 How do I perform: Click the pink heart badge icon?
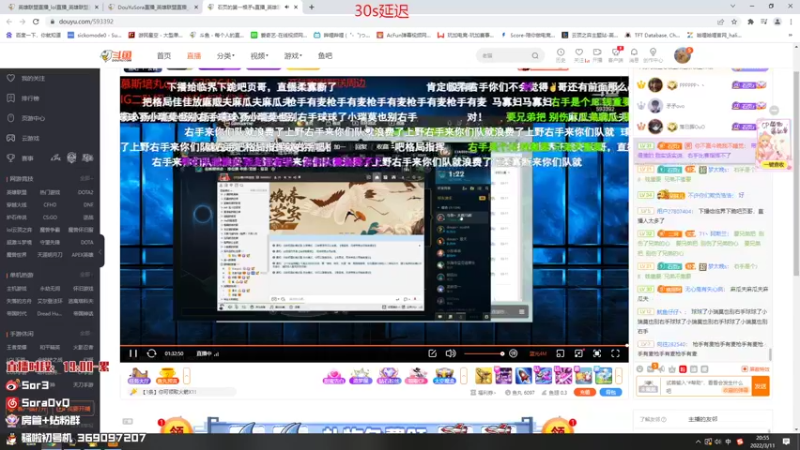334,376
